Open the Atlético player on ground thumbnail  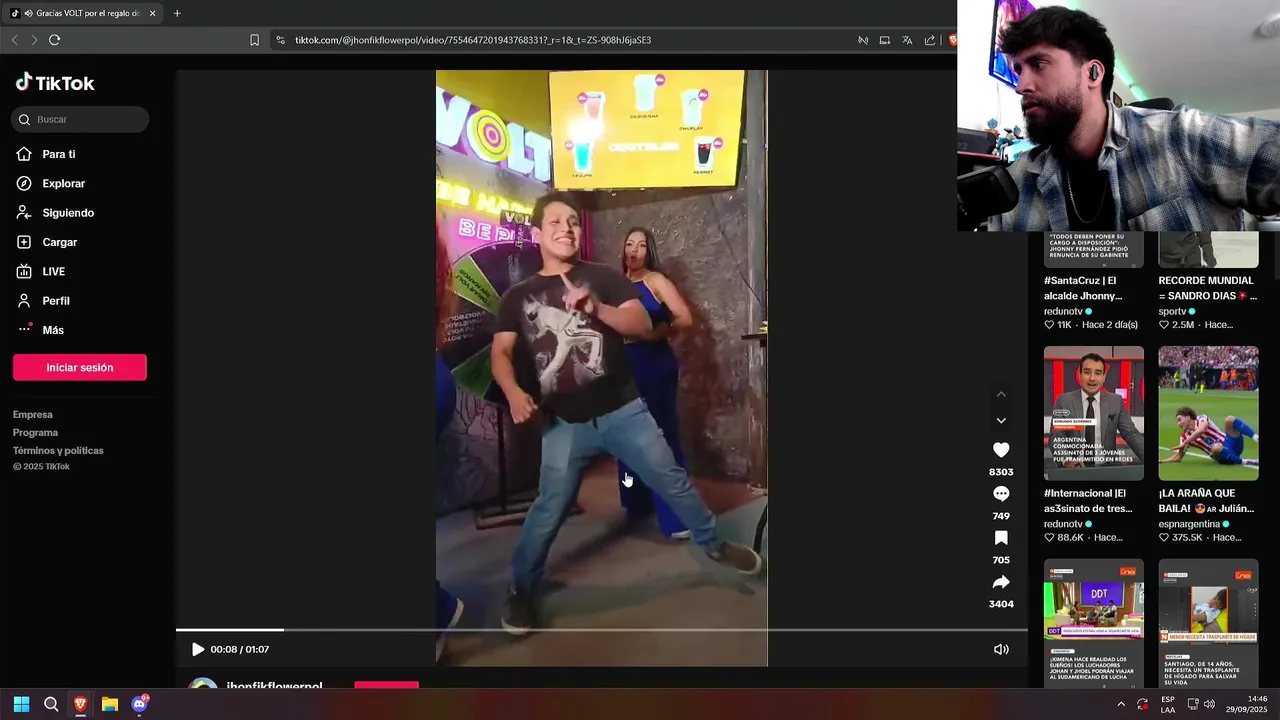1208,413
